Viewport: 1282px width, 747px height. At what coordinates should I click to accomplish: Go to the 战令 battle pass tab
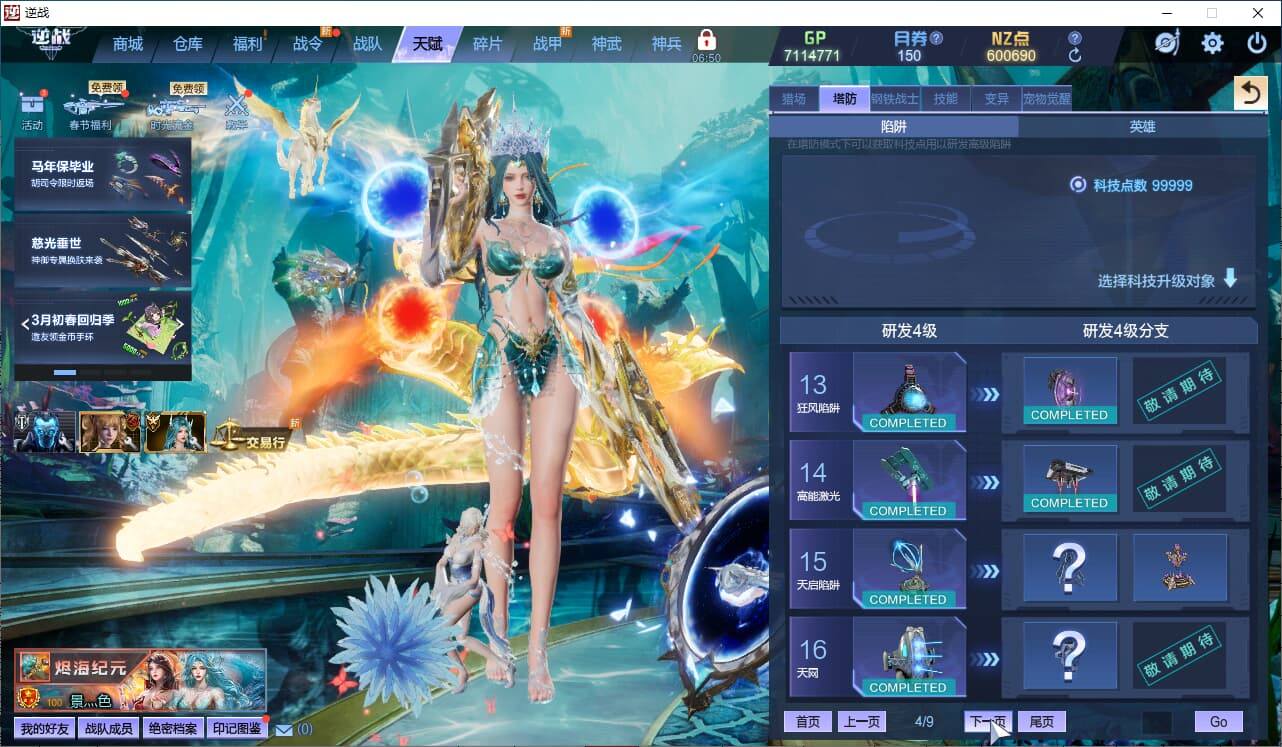[307, 44]
